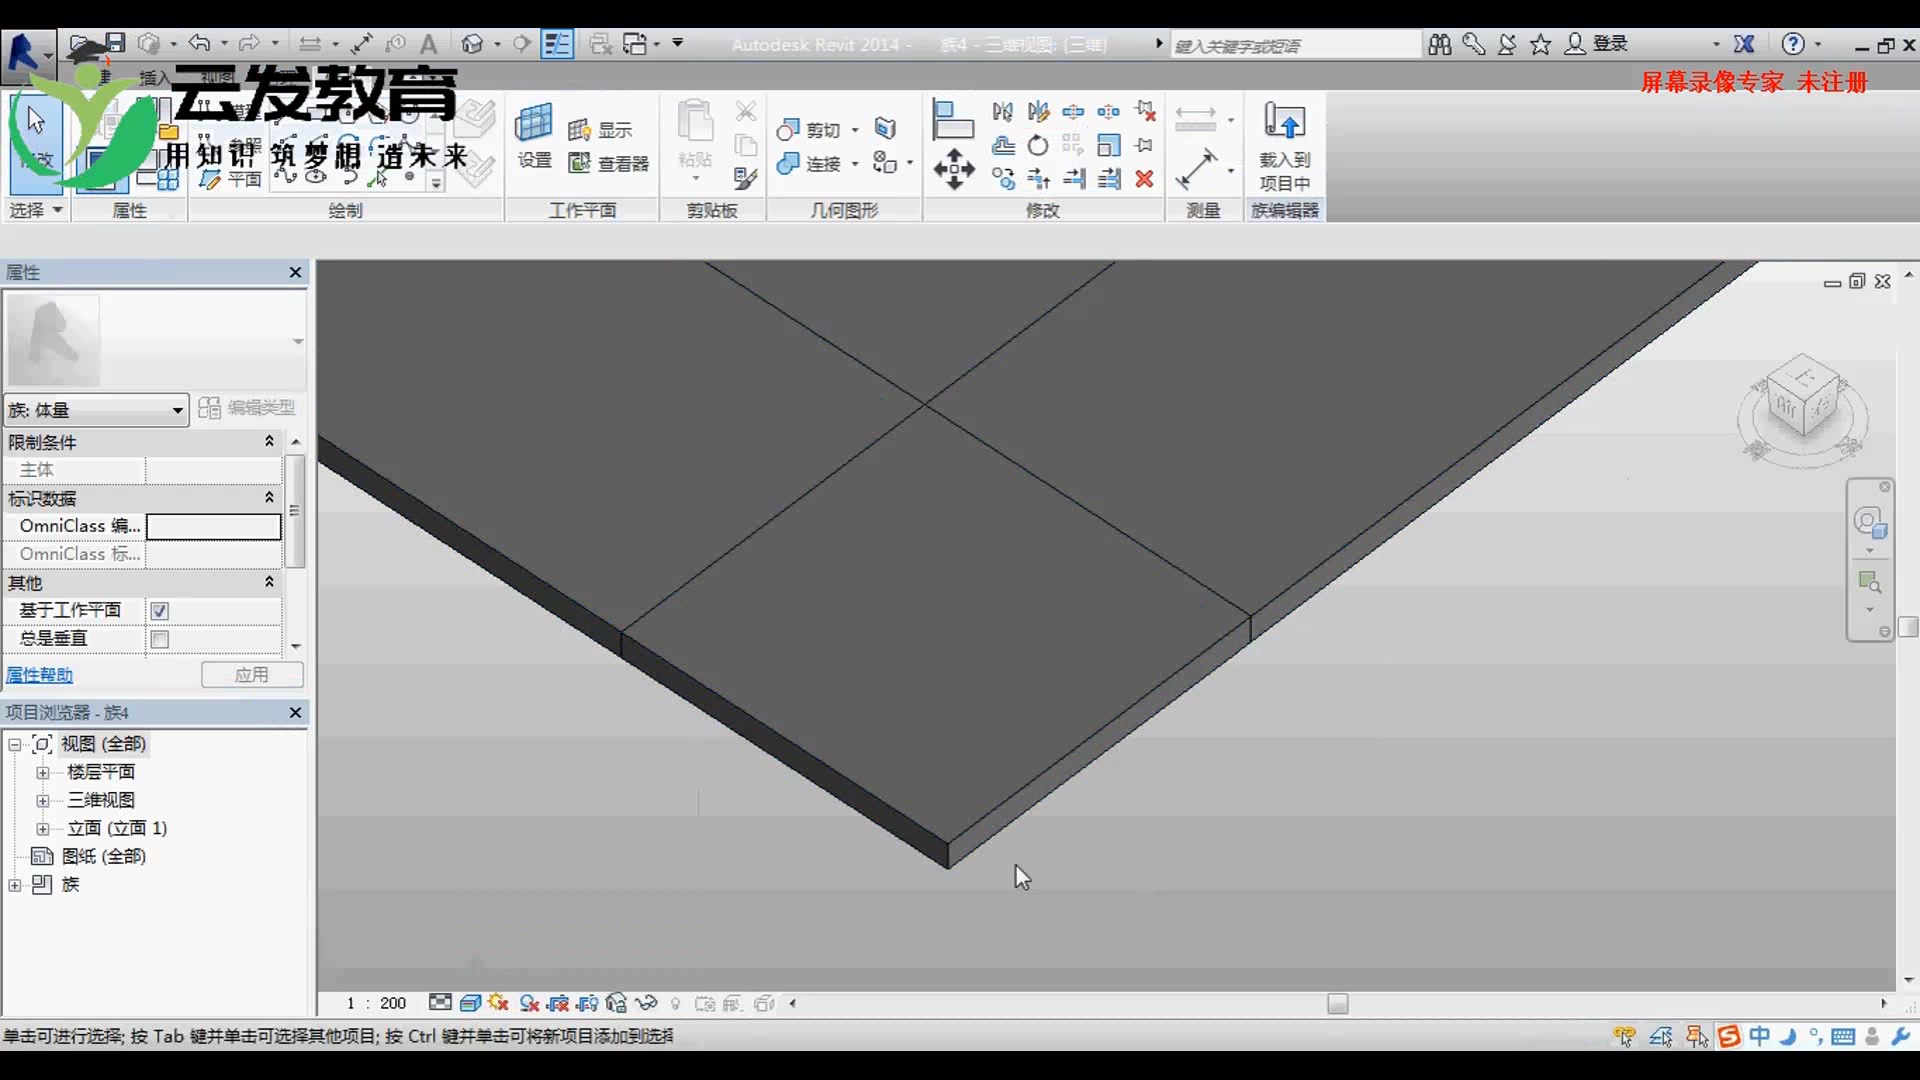Image resolution: width=1920 pixels, height=1080 pixels.
Task: Open the 族: 体量 family dropdown
Action: click(177, 410)
